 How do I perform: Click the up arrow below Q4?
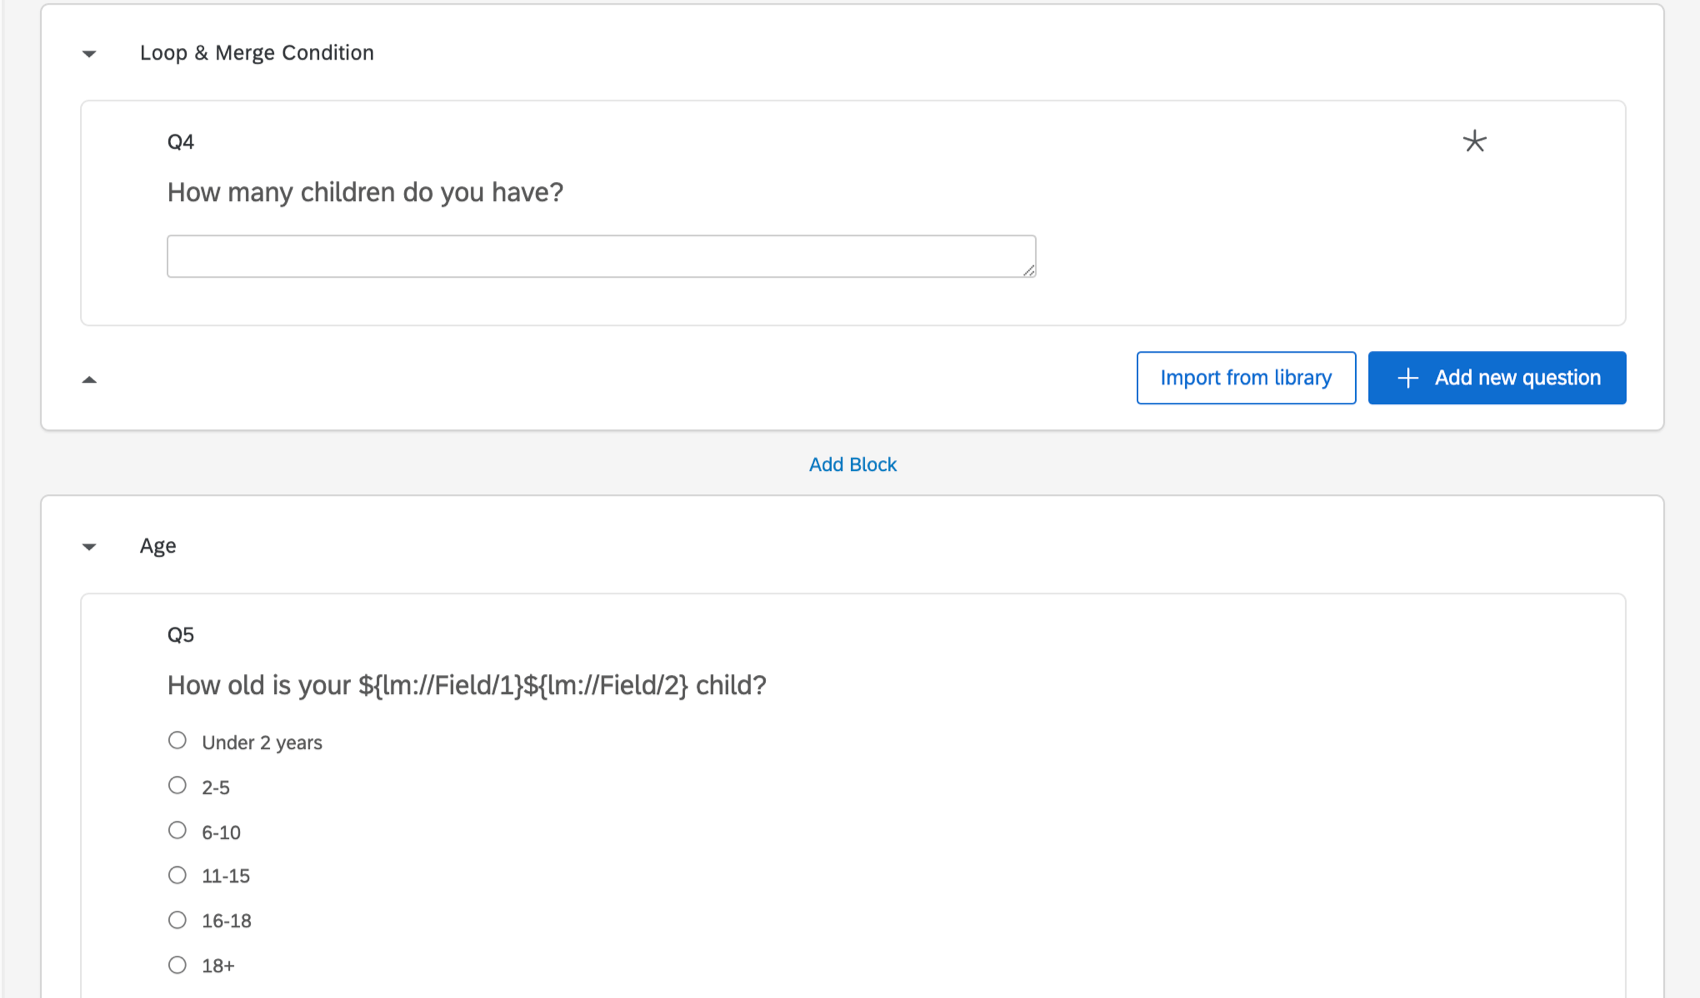click(x=89, y=380)
